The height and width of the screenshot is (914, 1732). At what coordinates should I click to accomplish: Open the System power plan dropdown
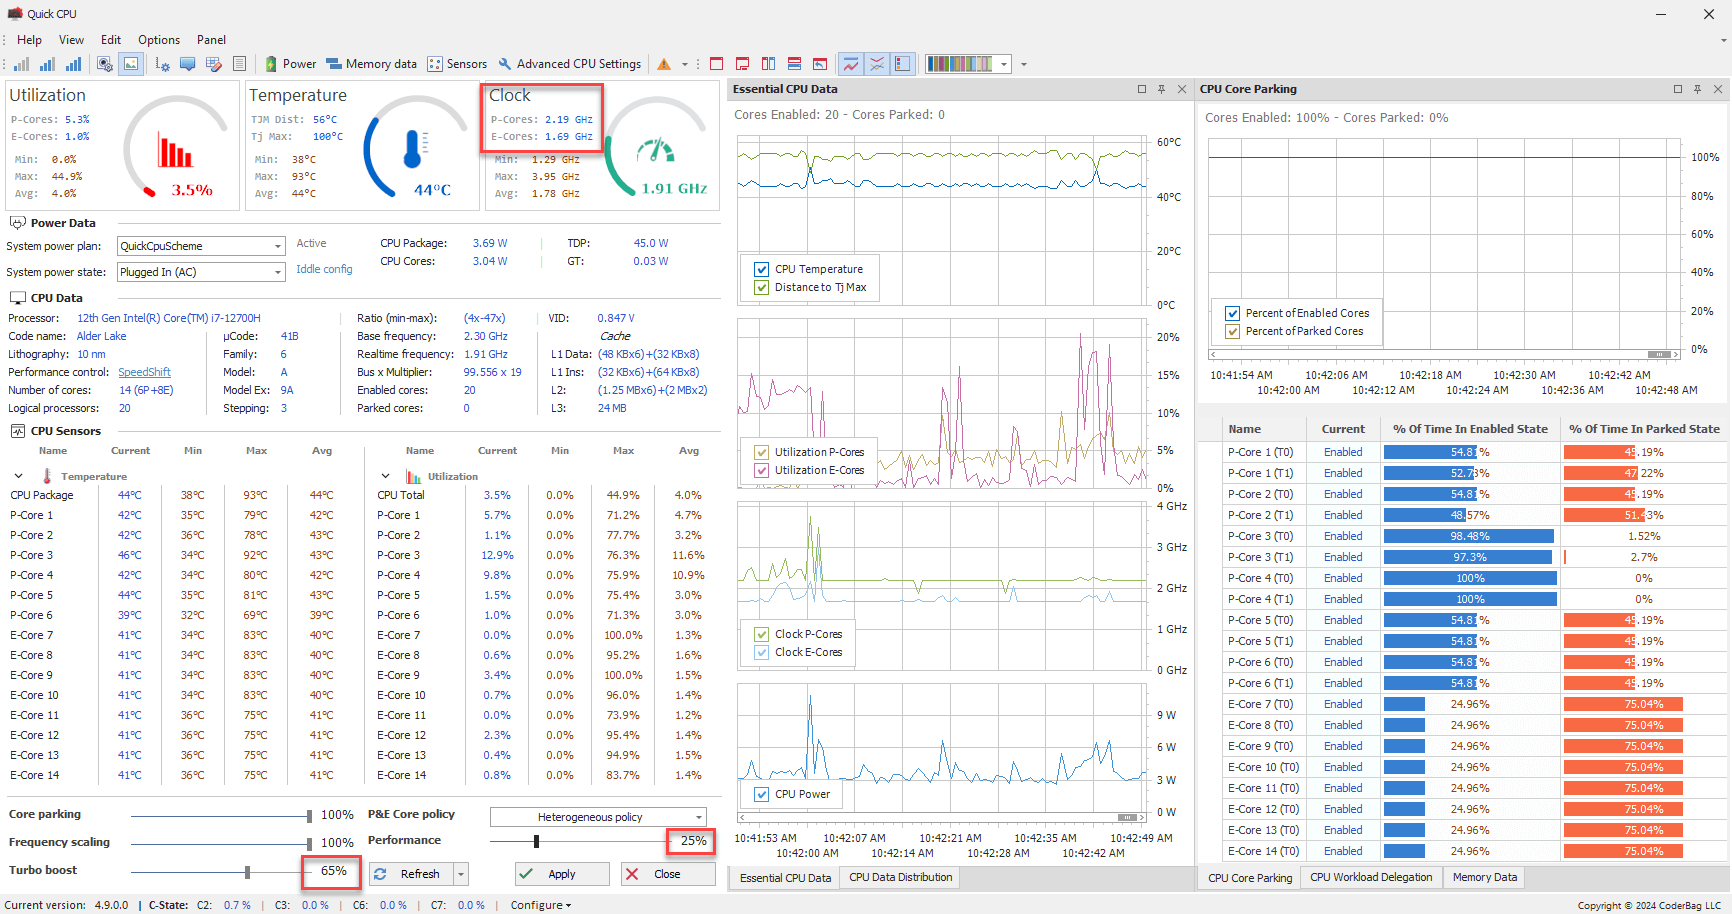278,246
